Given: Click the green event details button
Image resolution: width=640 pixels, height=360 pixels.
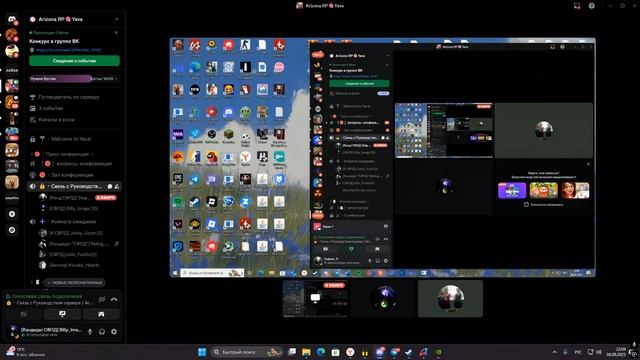Looking at the screenshot, I should (x=74, y=61).
